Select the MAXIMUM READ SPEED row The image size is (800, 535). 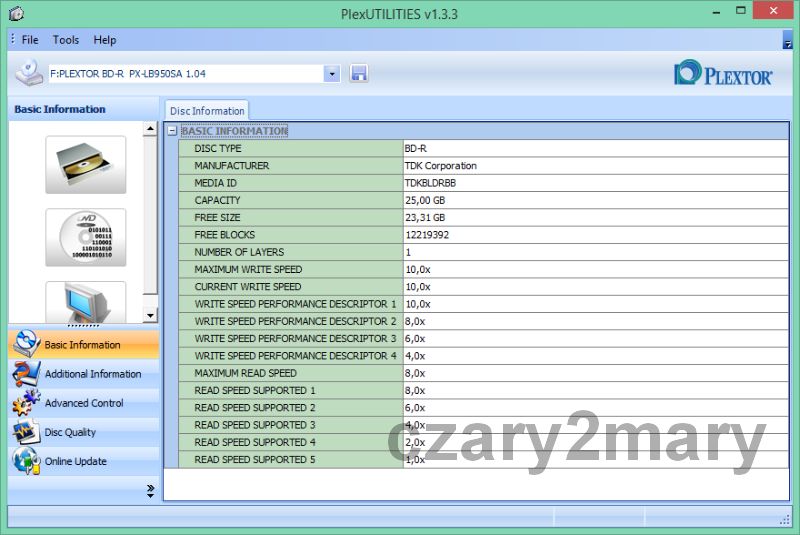click(483, 373)
